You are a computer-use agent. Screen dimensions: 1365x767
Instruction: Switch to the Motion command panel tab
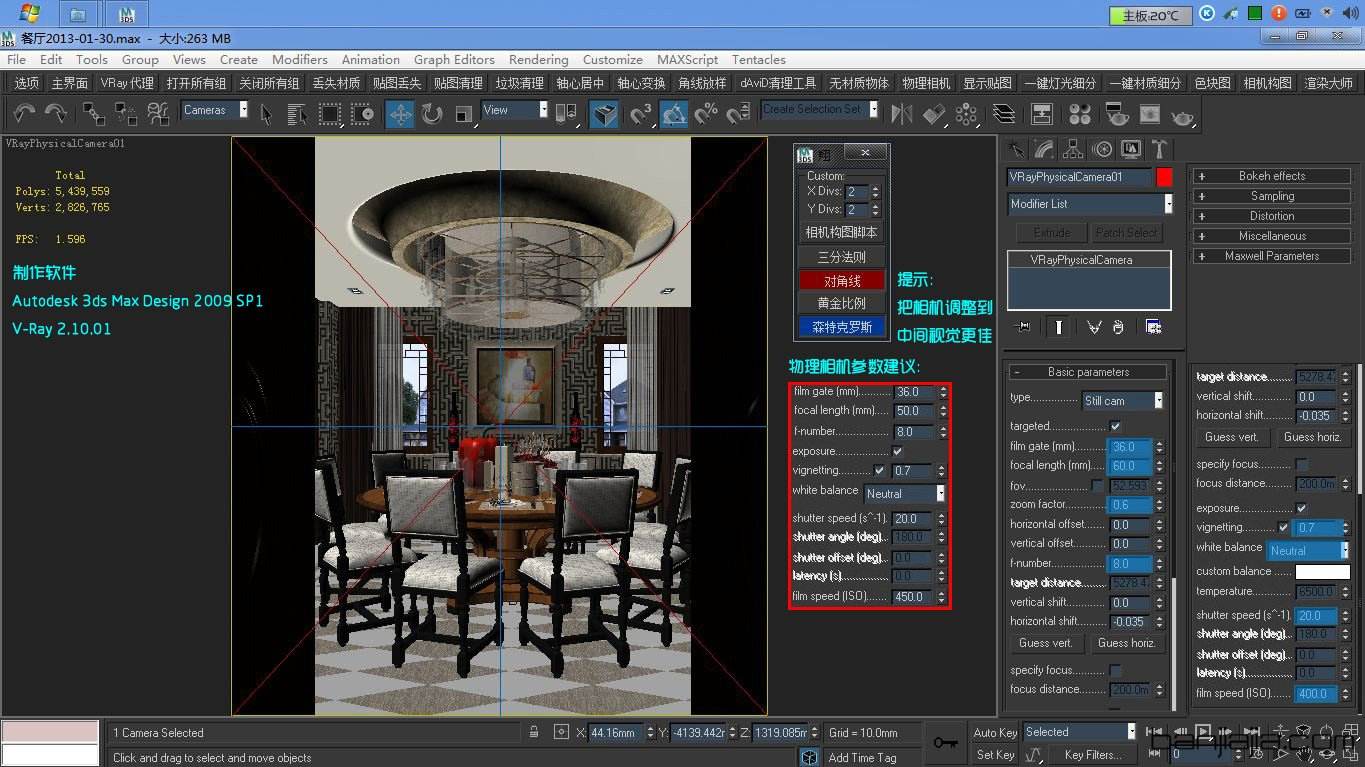[1102, 150]
